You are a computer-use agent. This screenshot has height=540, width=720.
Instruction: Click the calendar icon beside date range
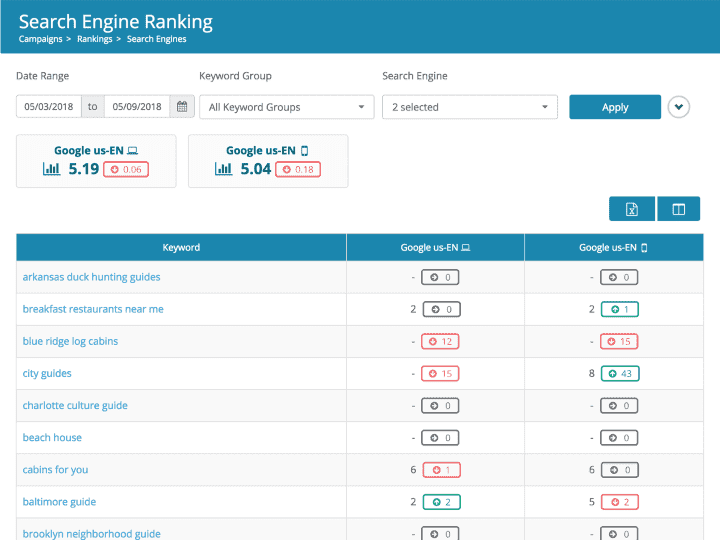click(x=182, y=107)
